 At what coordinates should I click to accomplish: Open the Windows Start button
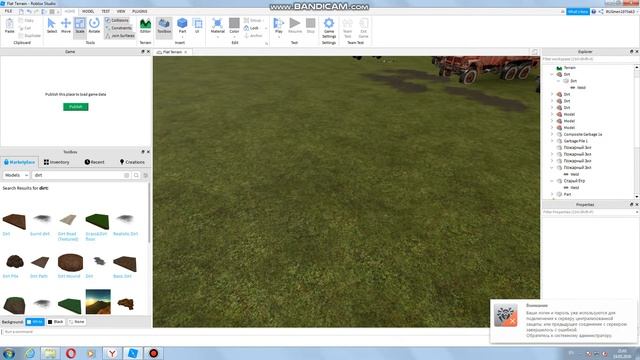9,353
